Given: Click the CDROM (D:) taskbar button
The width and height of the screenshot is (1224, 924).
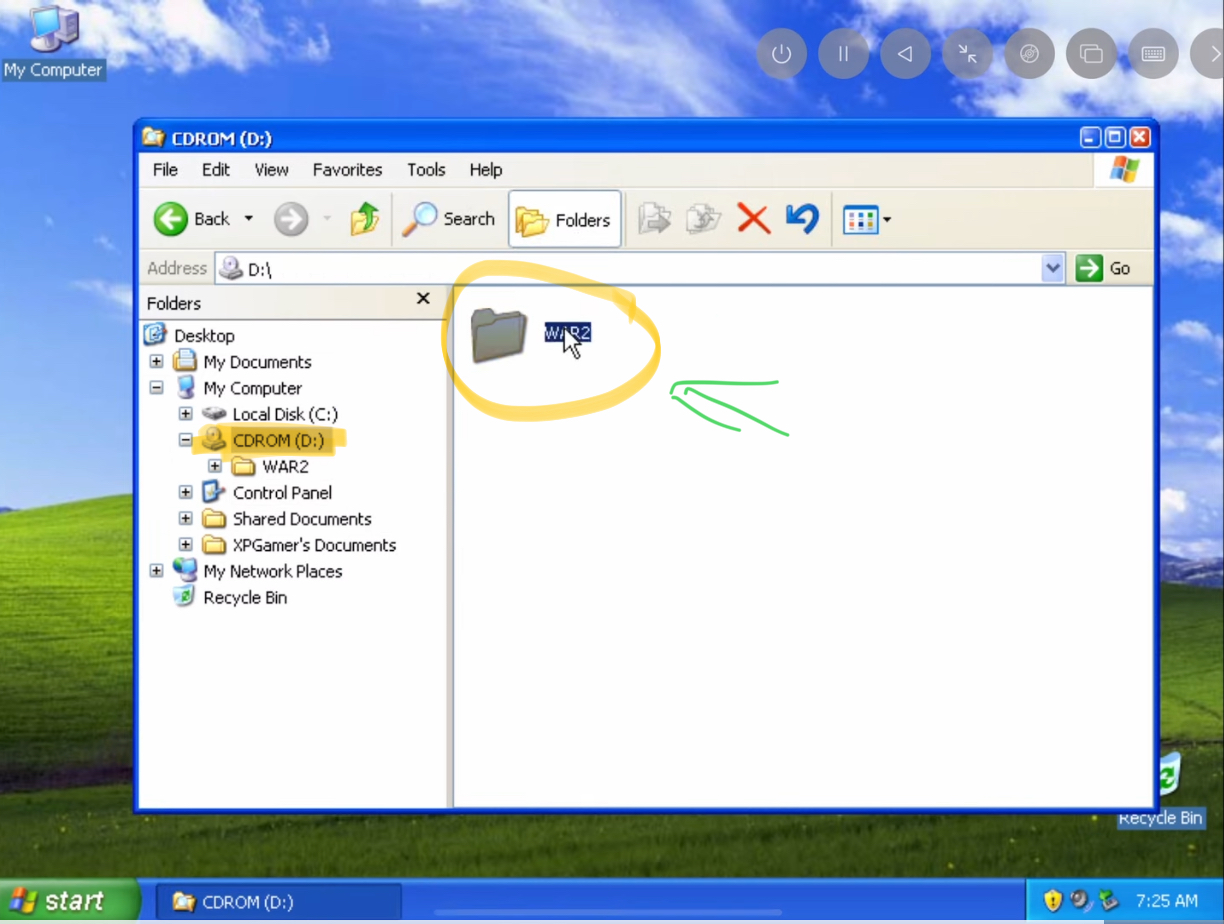Looking at the screenshot, I should (279, 902).
